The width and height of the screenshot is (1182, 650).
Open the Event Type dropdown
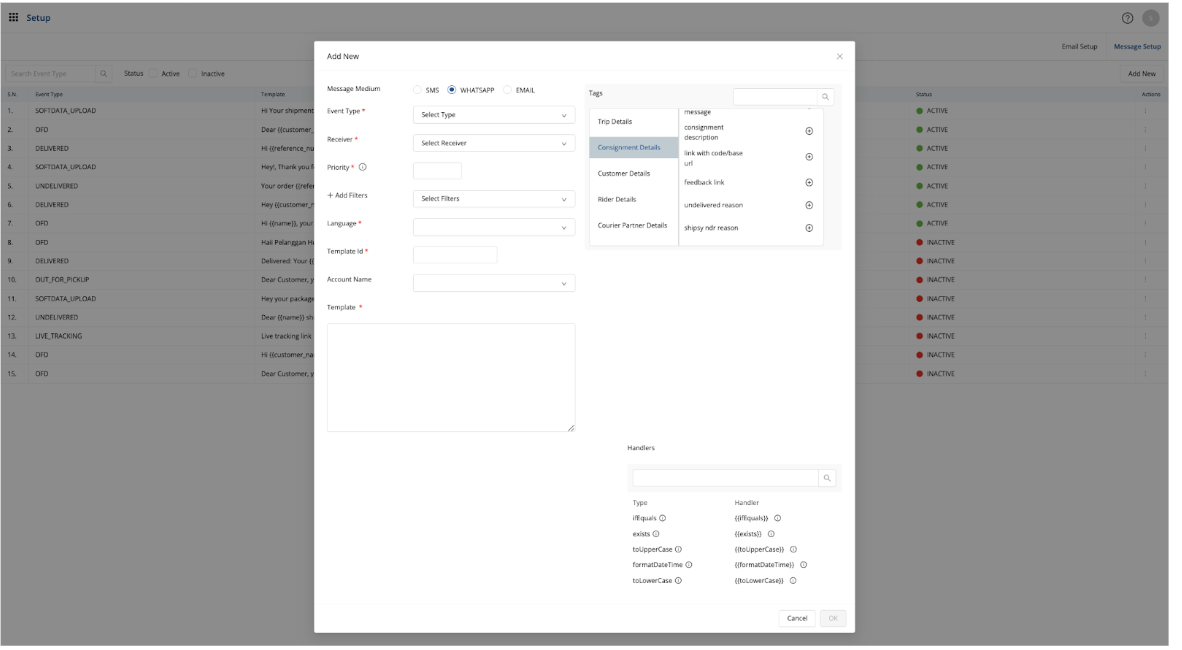[494, 115]
